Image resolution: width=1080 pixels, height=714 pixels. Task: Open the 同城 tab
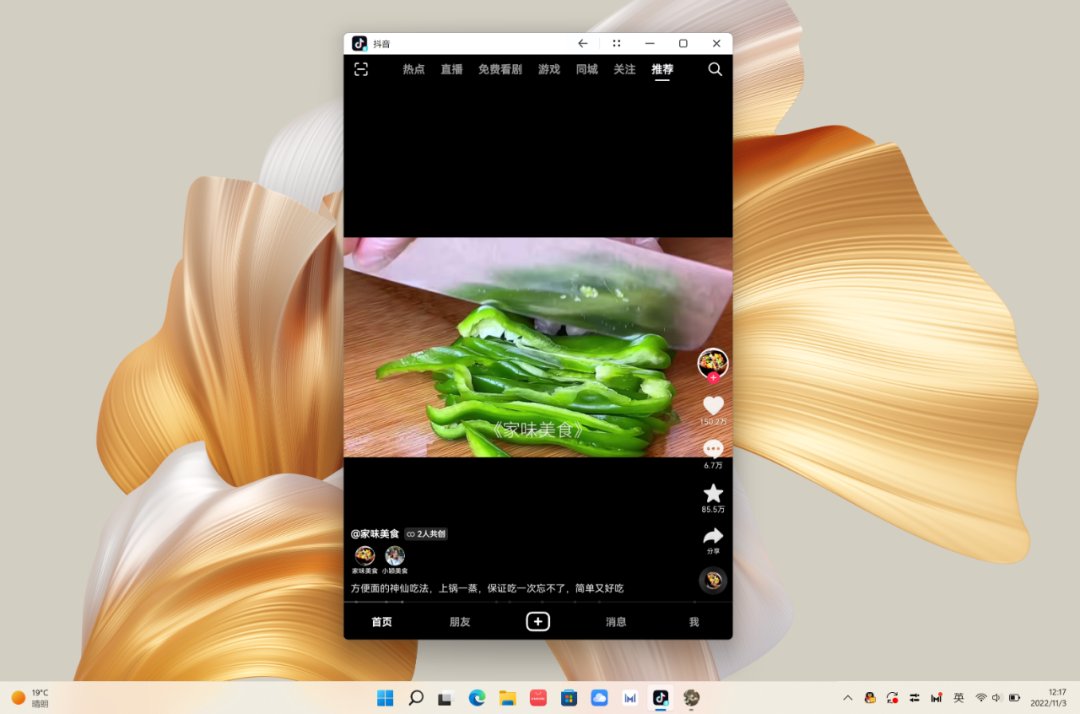pos(586,69)
